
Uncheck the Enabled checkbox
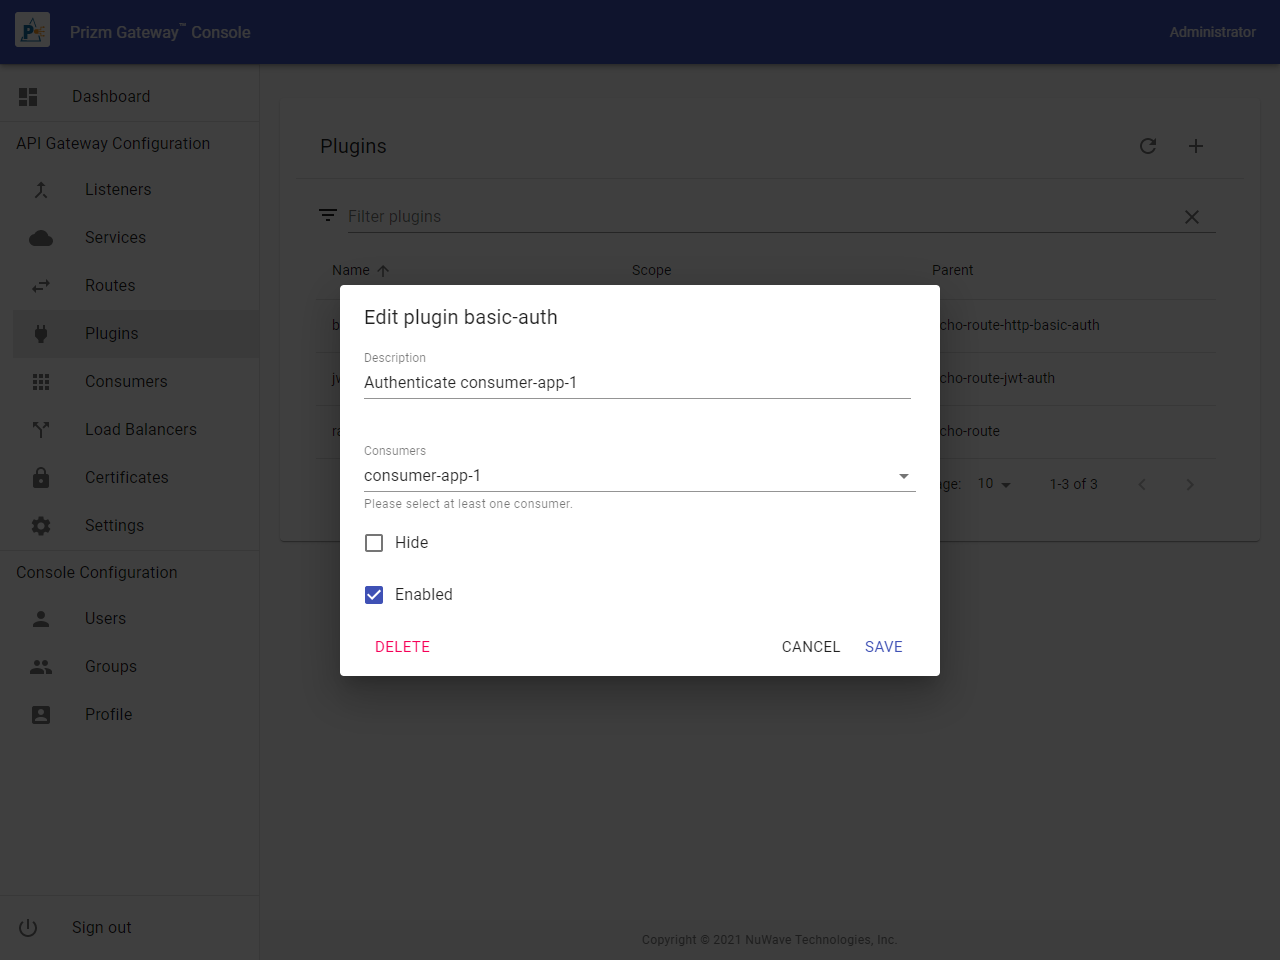pos(374,595)
